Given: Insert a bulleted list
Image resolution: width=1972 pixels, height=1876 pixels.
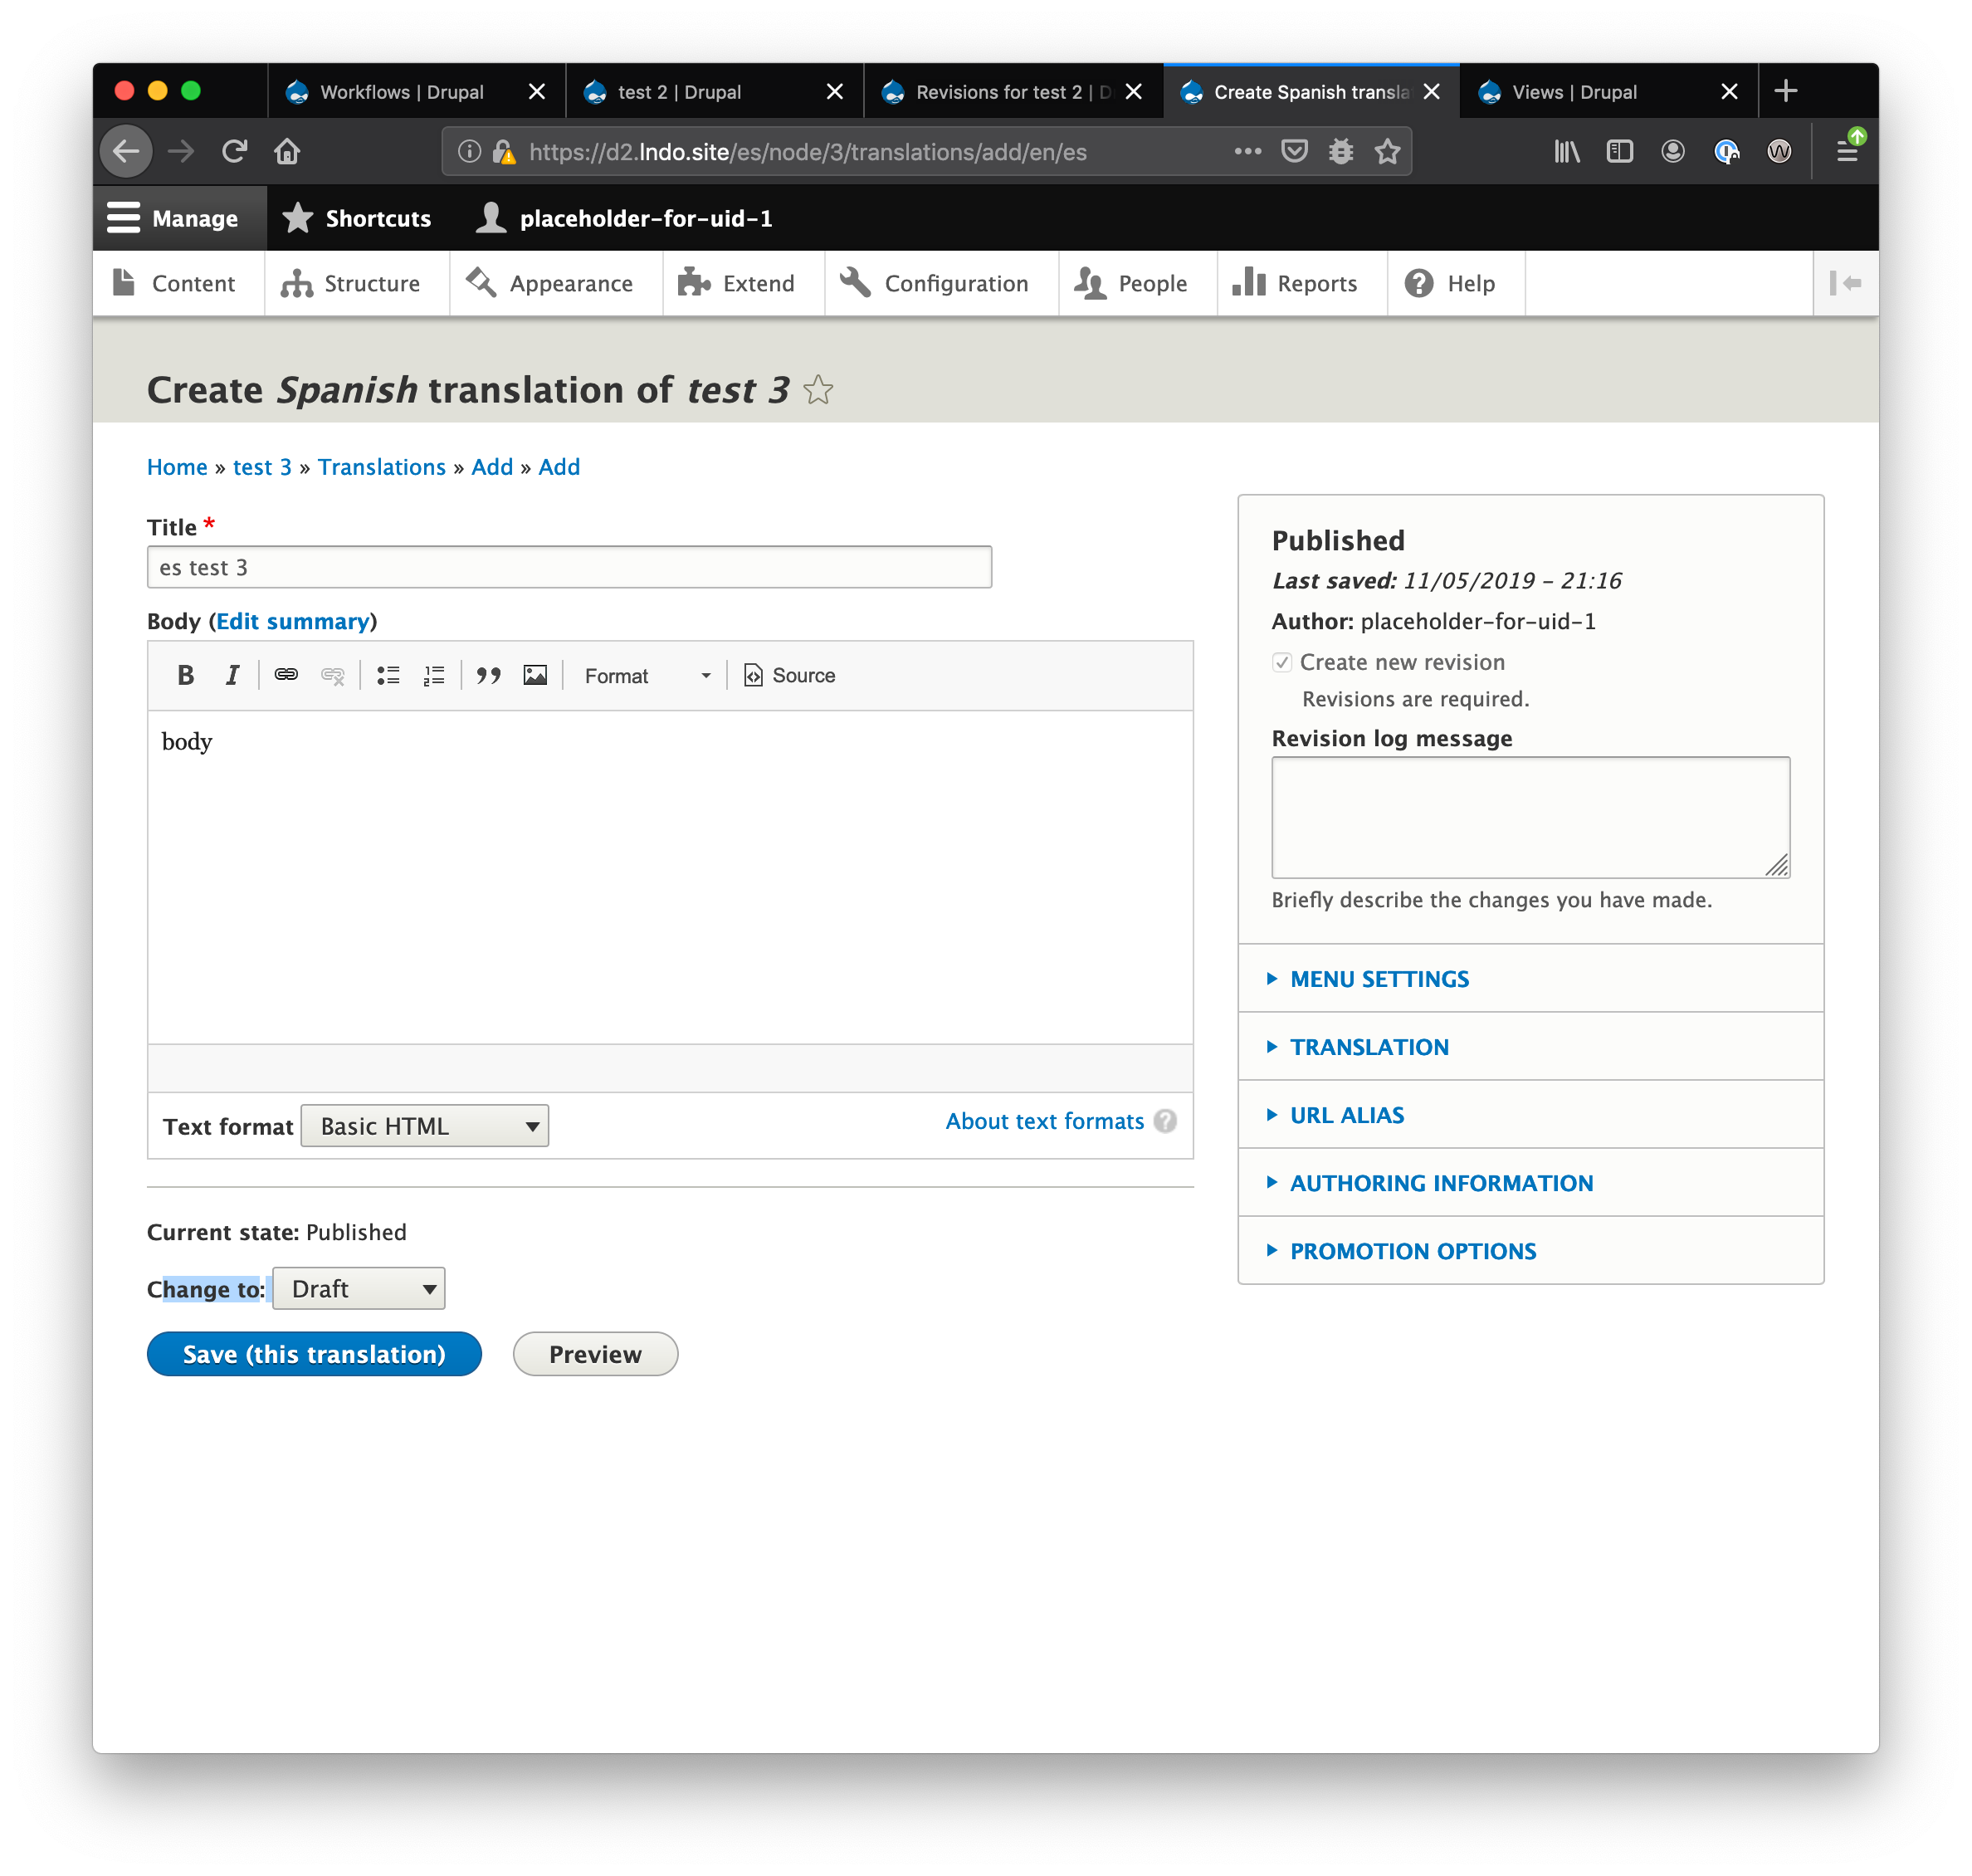Looking at the screenshot, I should pos(388,675).
